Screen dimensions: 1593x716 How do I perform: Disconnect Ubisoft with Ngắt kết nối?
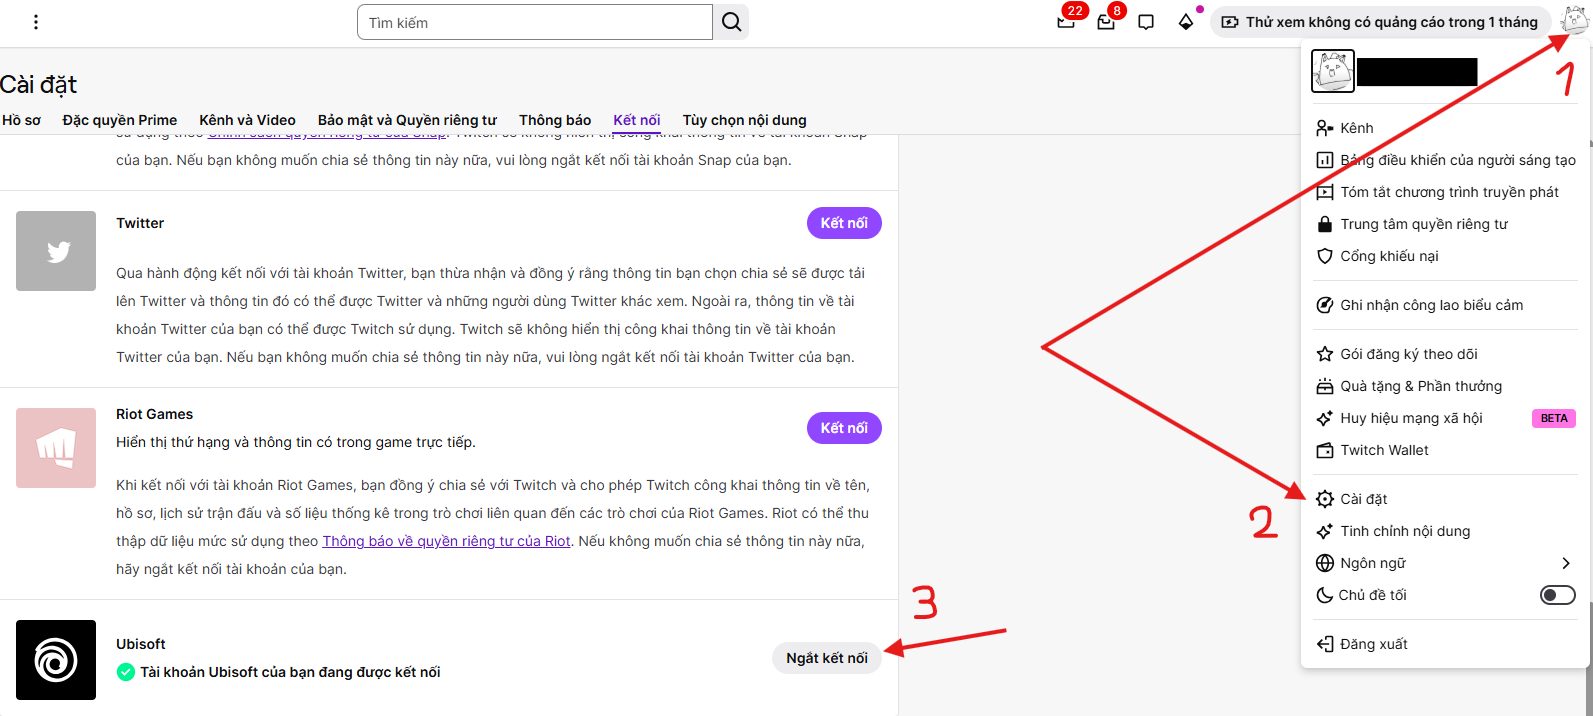pyautogui.click(x=827, y=658)
